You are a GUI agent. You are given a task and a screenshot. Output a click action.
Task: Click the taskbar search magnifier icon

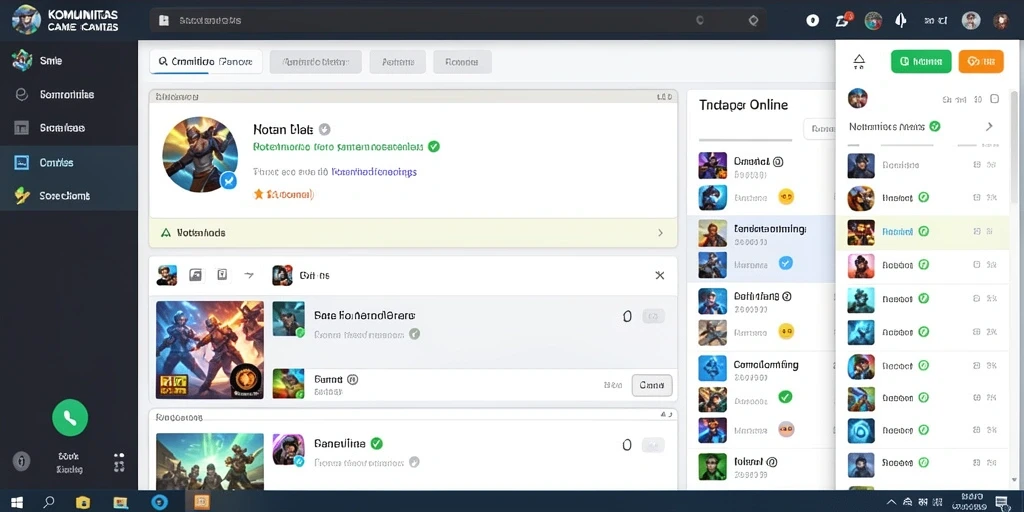[x=49, y=502]
